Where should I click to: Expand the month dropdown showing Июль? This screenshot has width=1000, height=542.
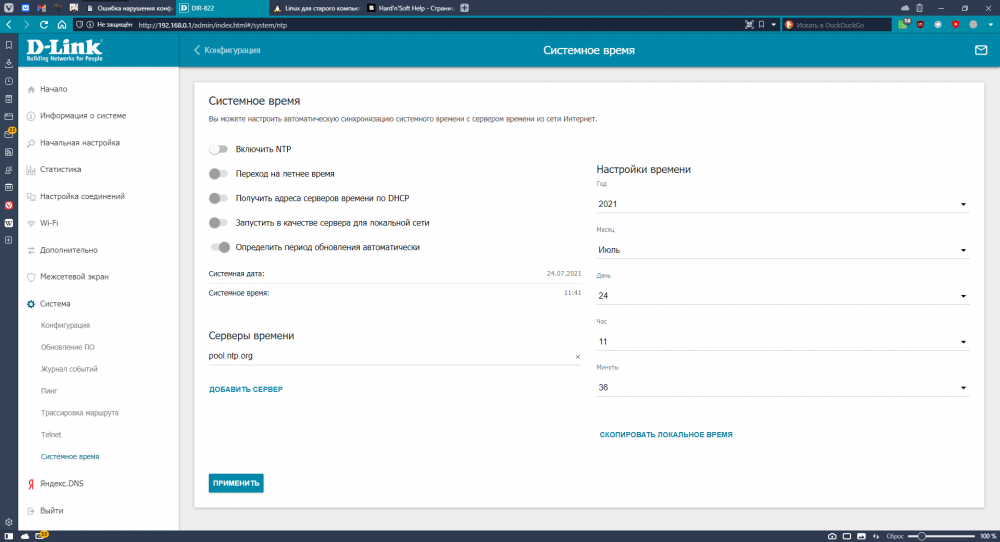coord(782,250)
